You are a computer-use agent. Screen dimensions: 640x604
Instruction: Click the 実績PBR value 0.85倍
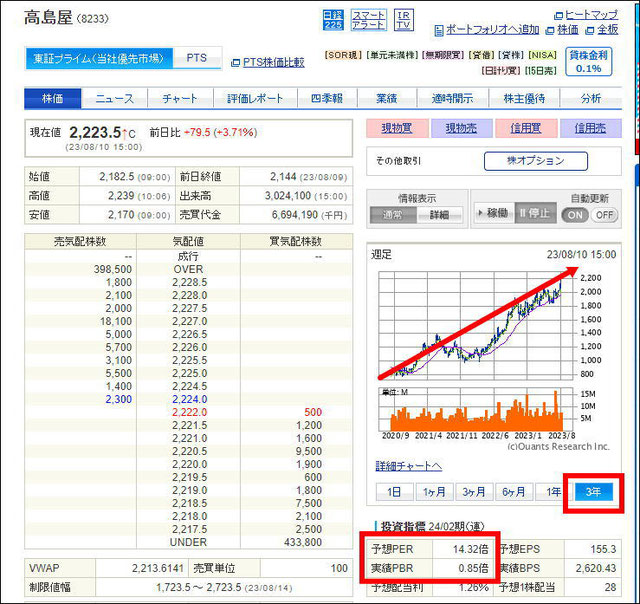[x=473, y=568]
